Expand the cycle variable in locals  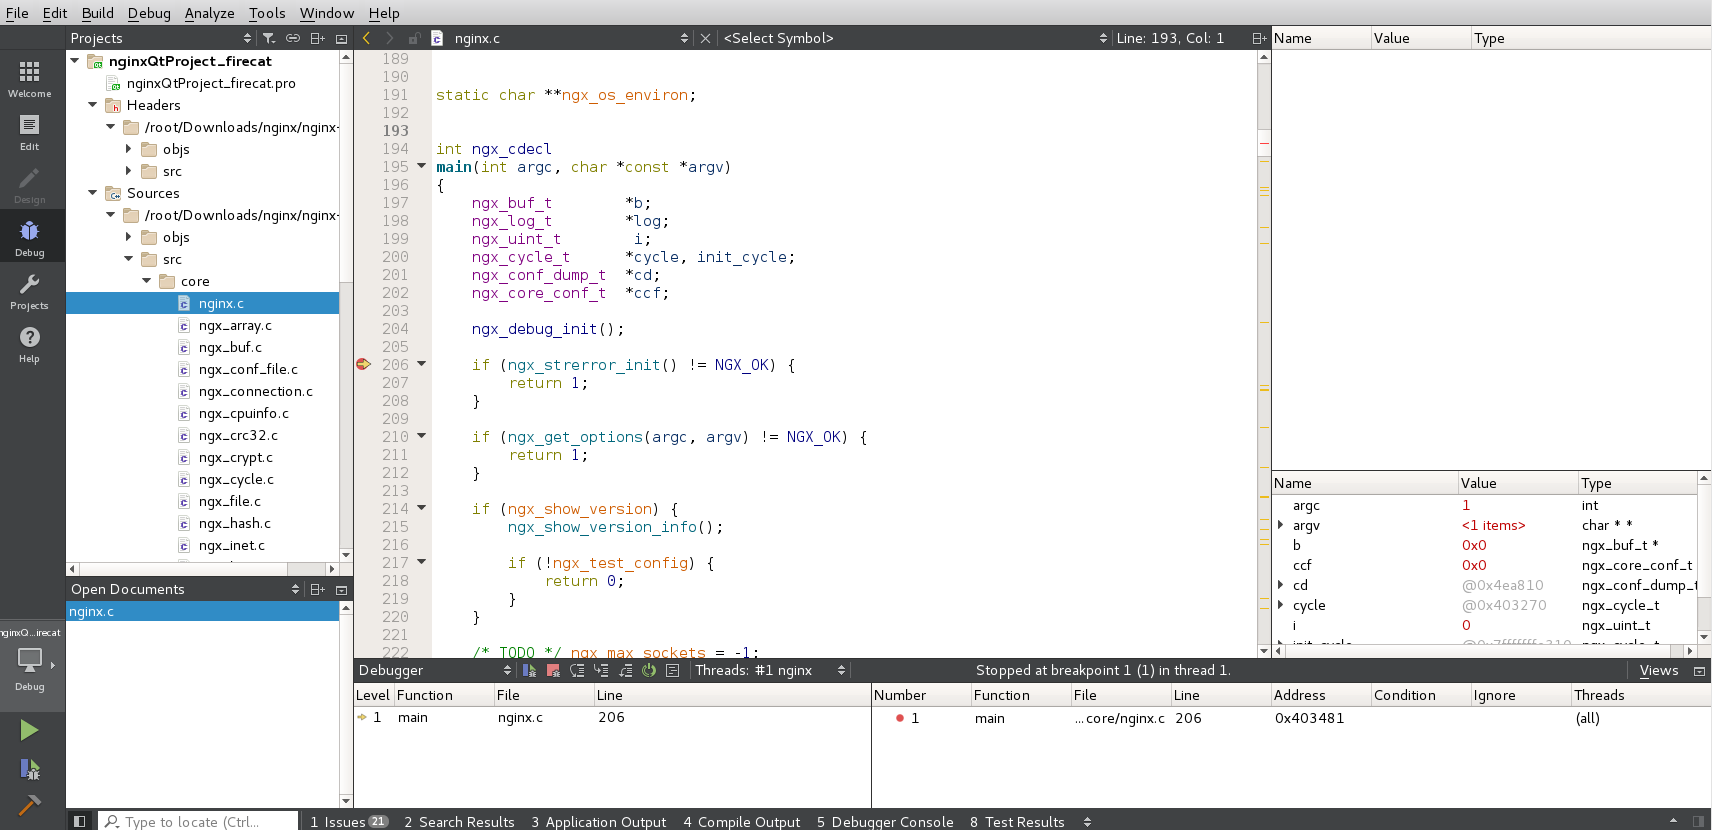pos(1281,605)
